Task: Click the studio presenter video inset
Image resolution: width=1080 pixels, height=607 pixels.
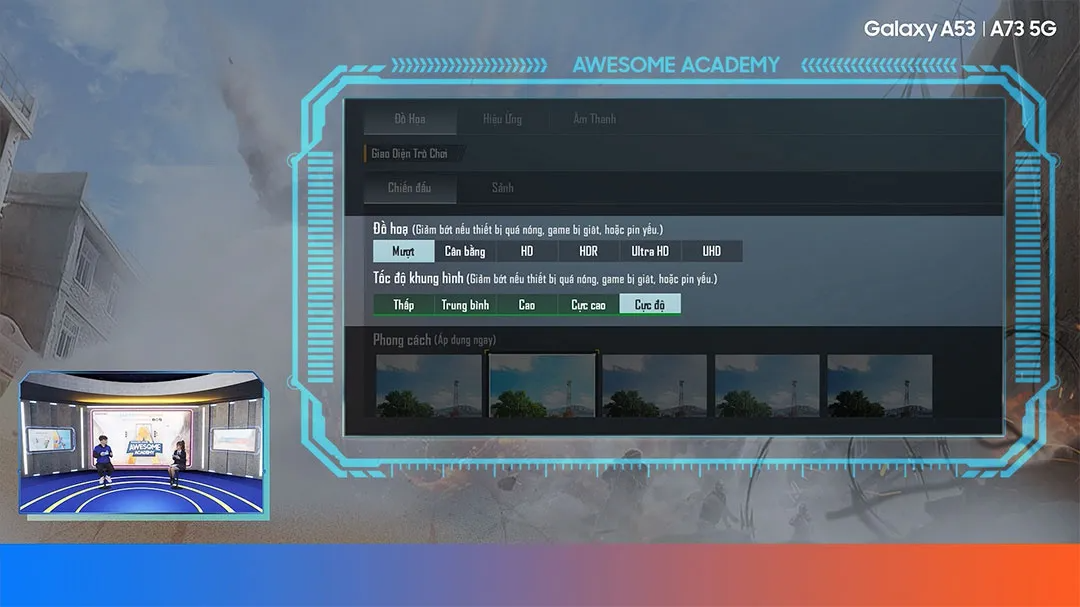Action: pos(143,448)
